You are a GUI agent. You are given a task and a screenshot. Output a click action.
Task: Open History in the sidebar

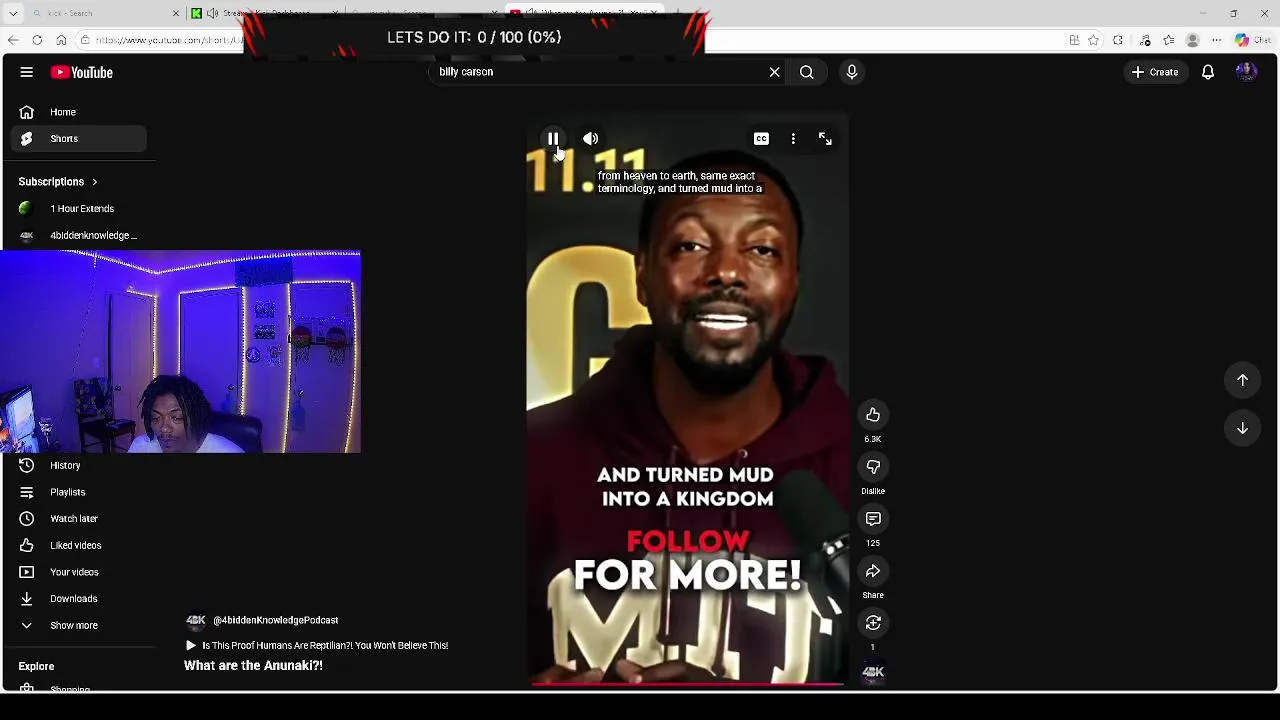[80, 466]
